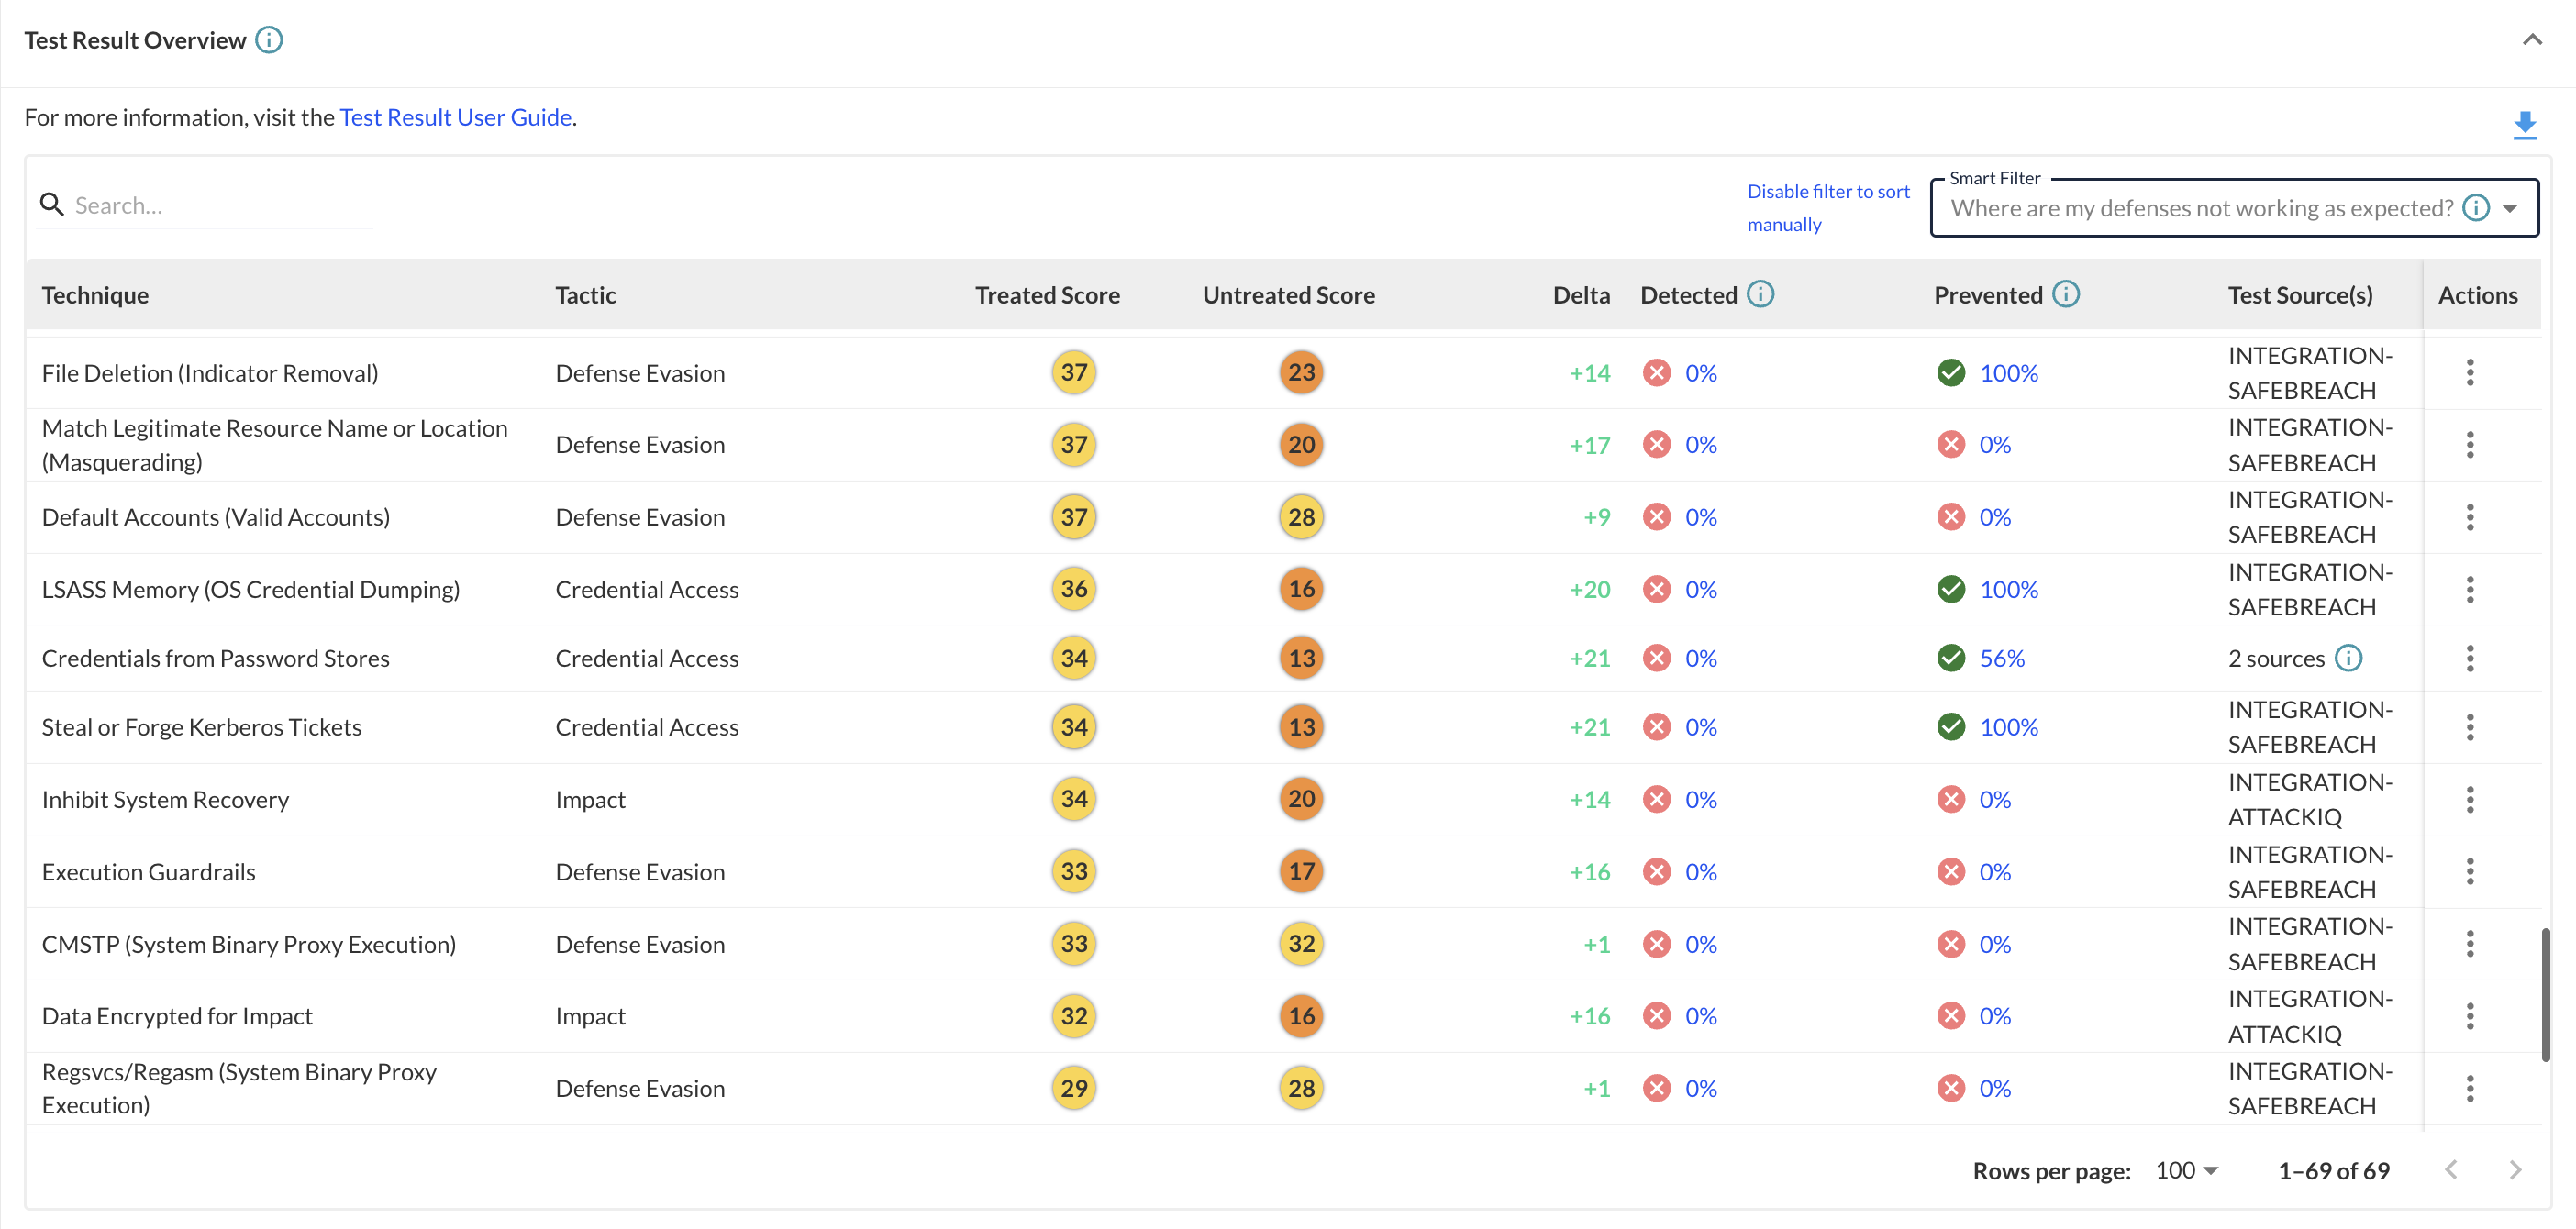Image resolution: width=2576 pixels, height=1229 pixels.
Task: Click the table's vertical scrollbar
Action: (x=2545, y=994)
